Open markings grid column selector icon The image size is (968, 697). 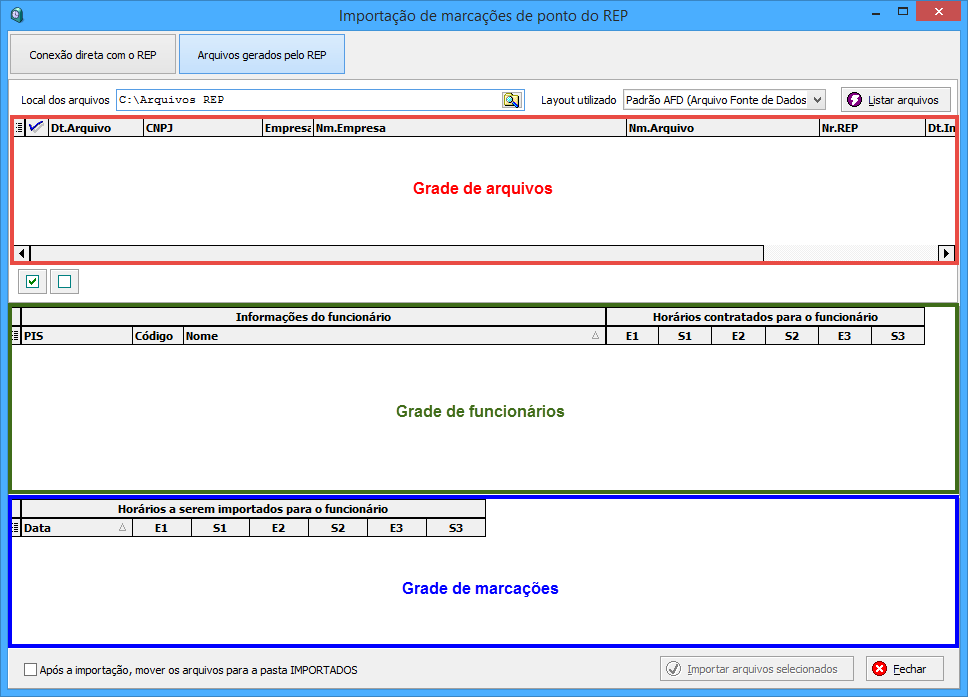pos(16,528)
